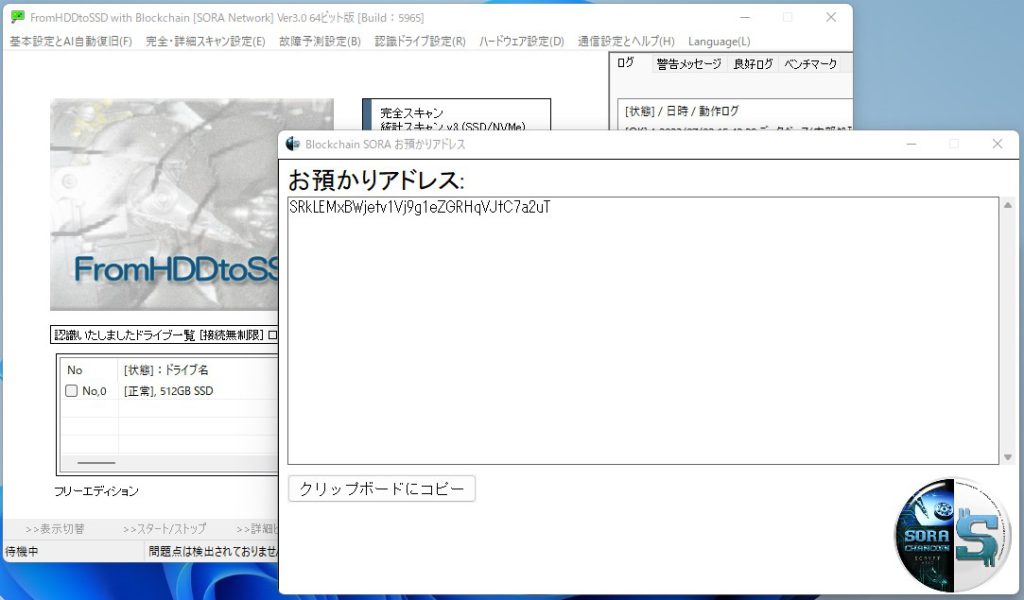This screenshot has width=1024, height=600.
Task: Close the Blockchain SORA dialog
Action: pyautogui.click(x=997, y=144)
